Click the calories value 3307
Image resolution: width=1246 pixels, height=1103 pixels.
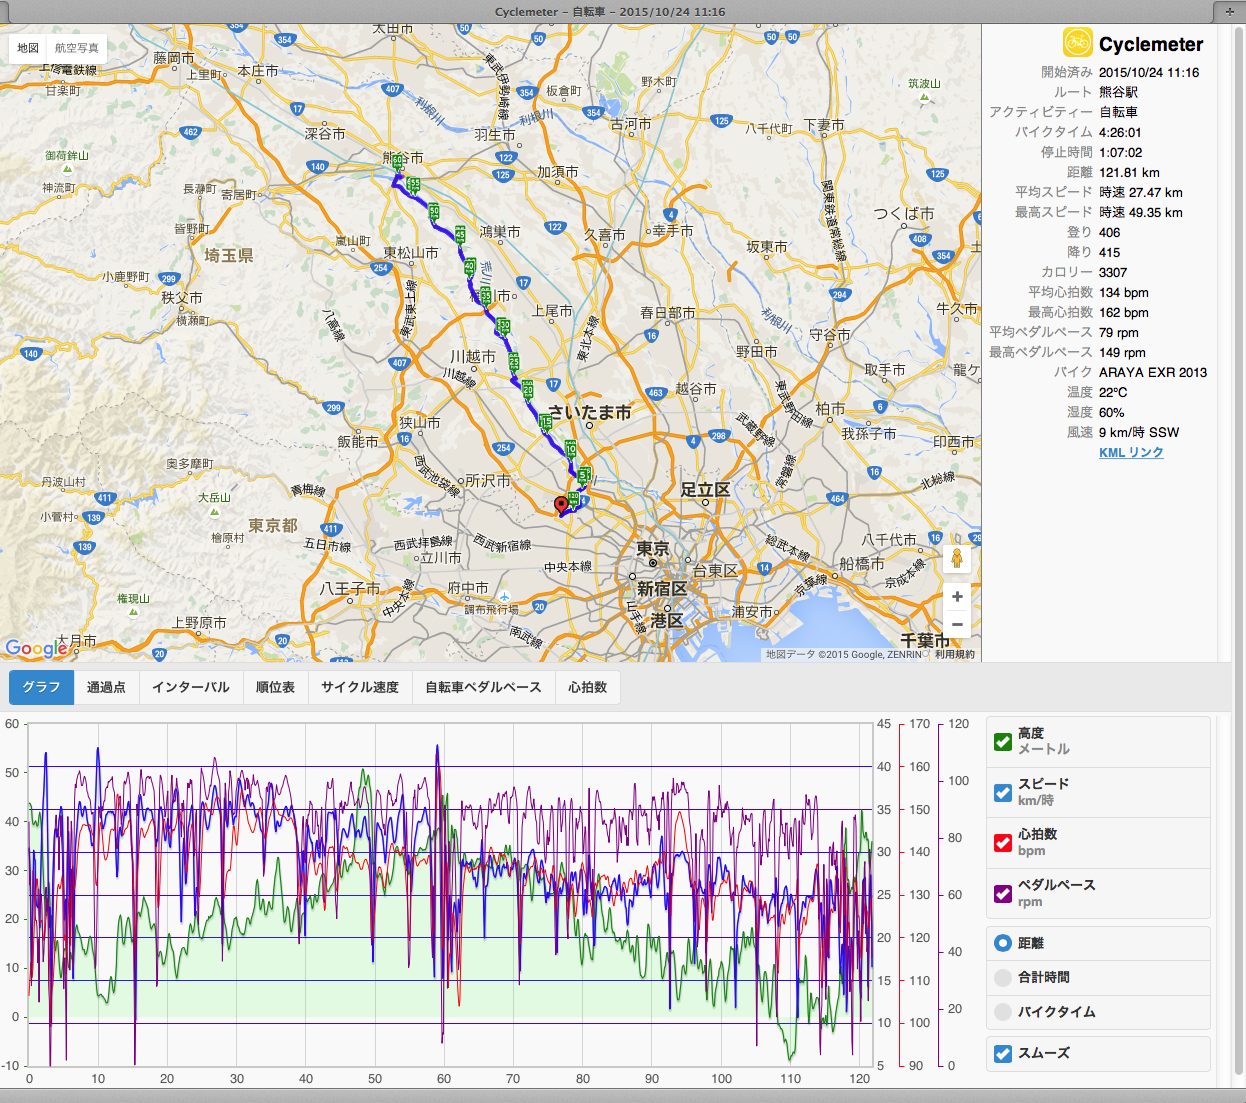1113,272
